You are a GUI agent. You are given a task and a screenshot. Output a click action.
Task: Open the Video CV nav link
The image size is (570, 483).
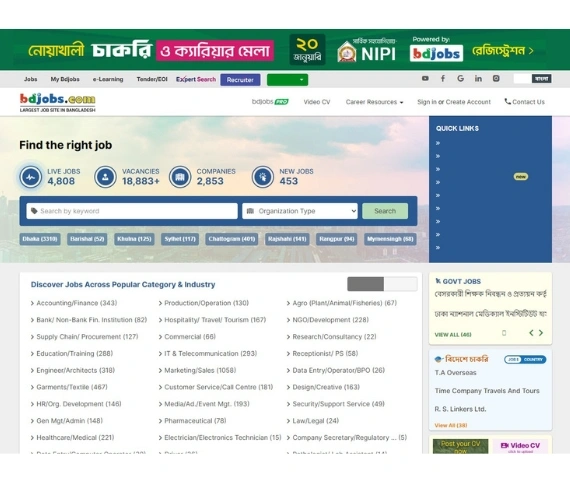click(x=317, y=102)
